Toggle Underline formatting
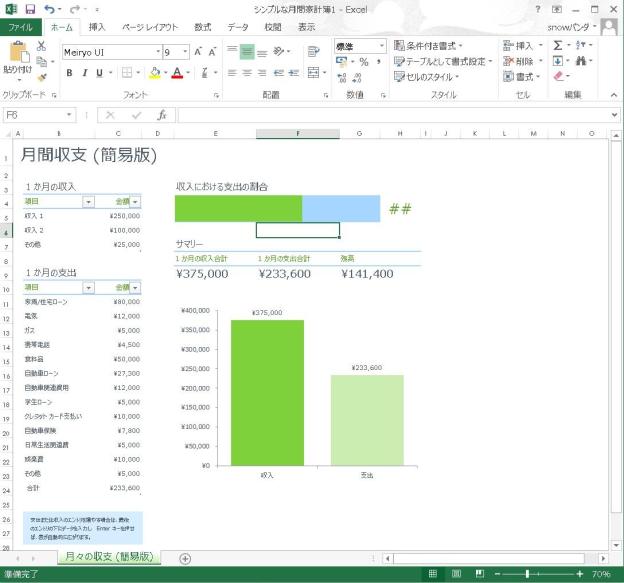This screenshot has height=583, width=624. (99, 73)
